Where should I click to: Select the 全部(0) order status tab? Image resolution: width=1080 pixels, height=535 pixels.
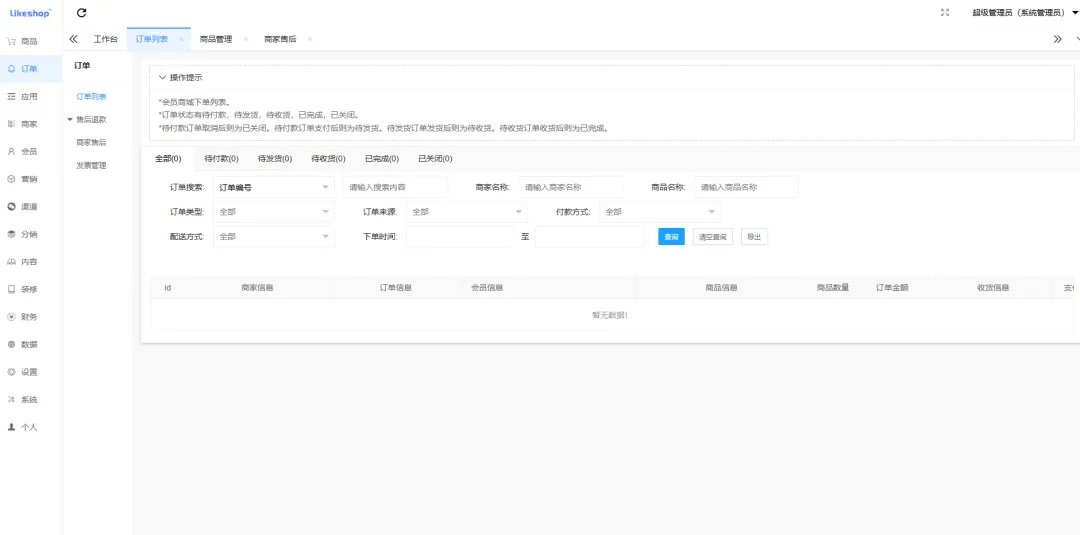(x=168, y=158)
